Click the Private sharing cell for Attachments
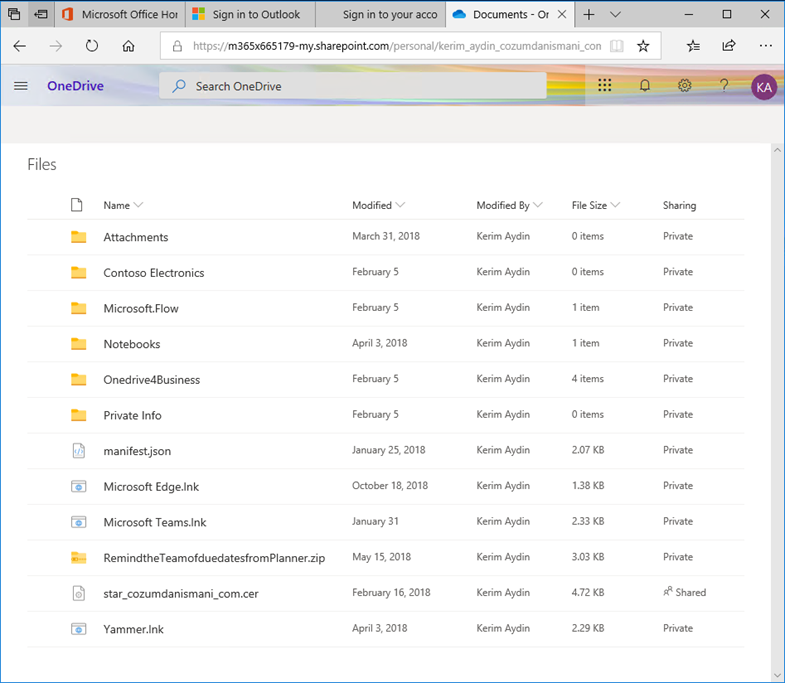The width and height of the screenshot is (785, 683). (678, 236)
